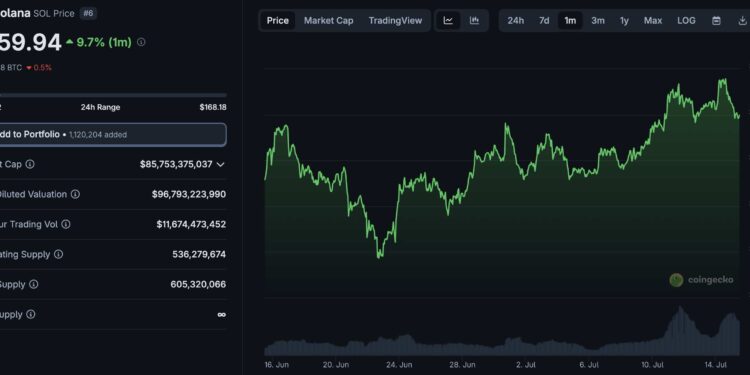Click the 24. Jun axis date label
The image size is (750, 375).
[399, 364]
